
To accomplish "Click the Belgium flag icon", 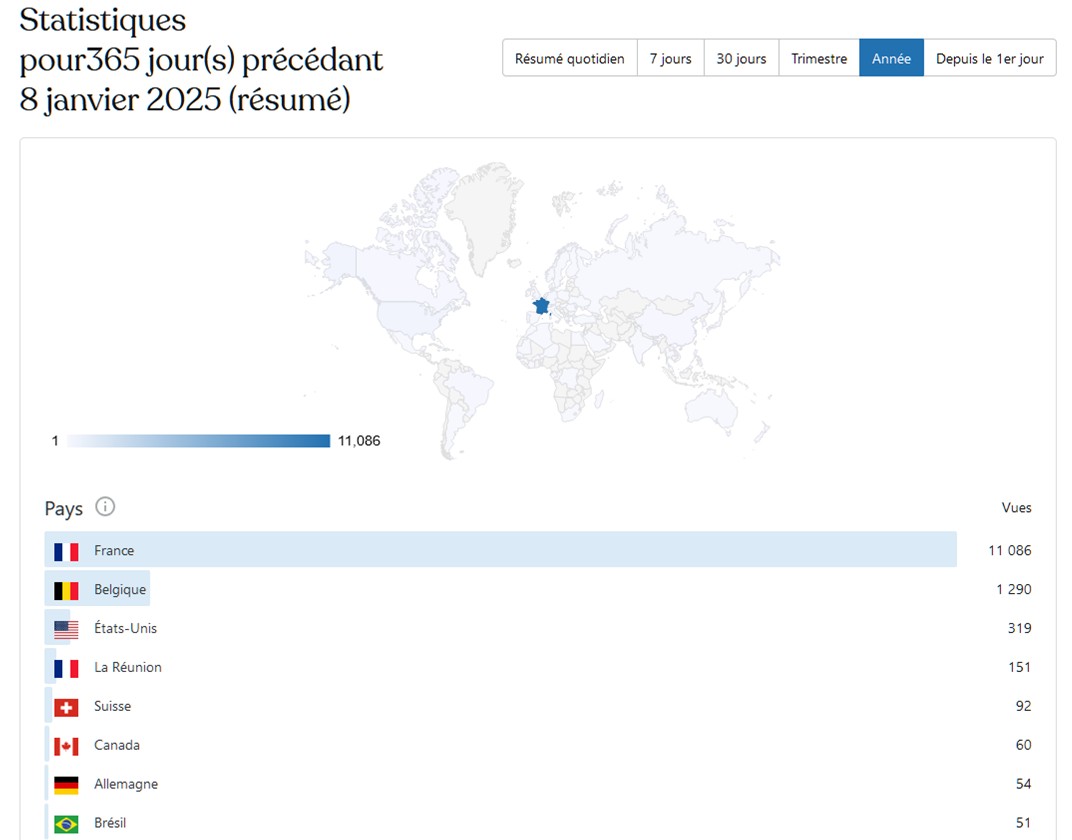I will click(66, 590).
